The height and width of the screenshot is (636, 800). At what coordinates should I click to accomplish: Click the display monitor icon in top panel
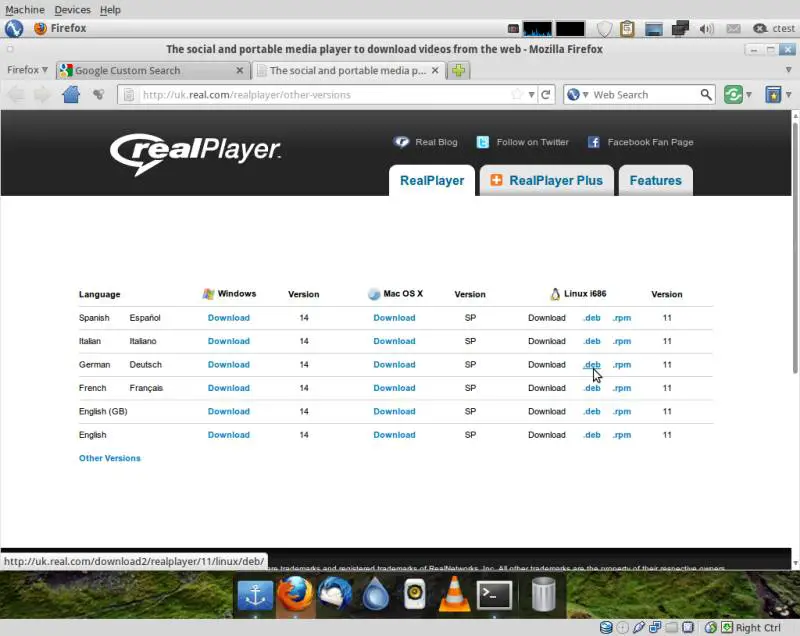[654, 29]
